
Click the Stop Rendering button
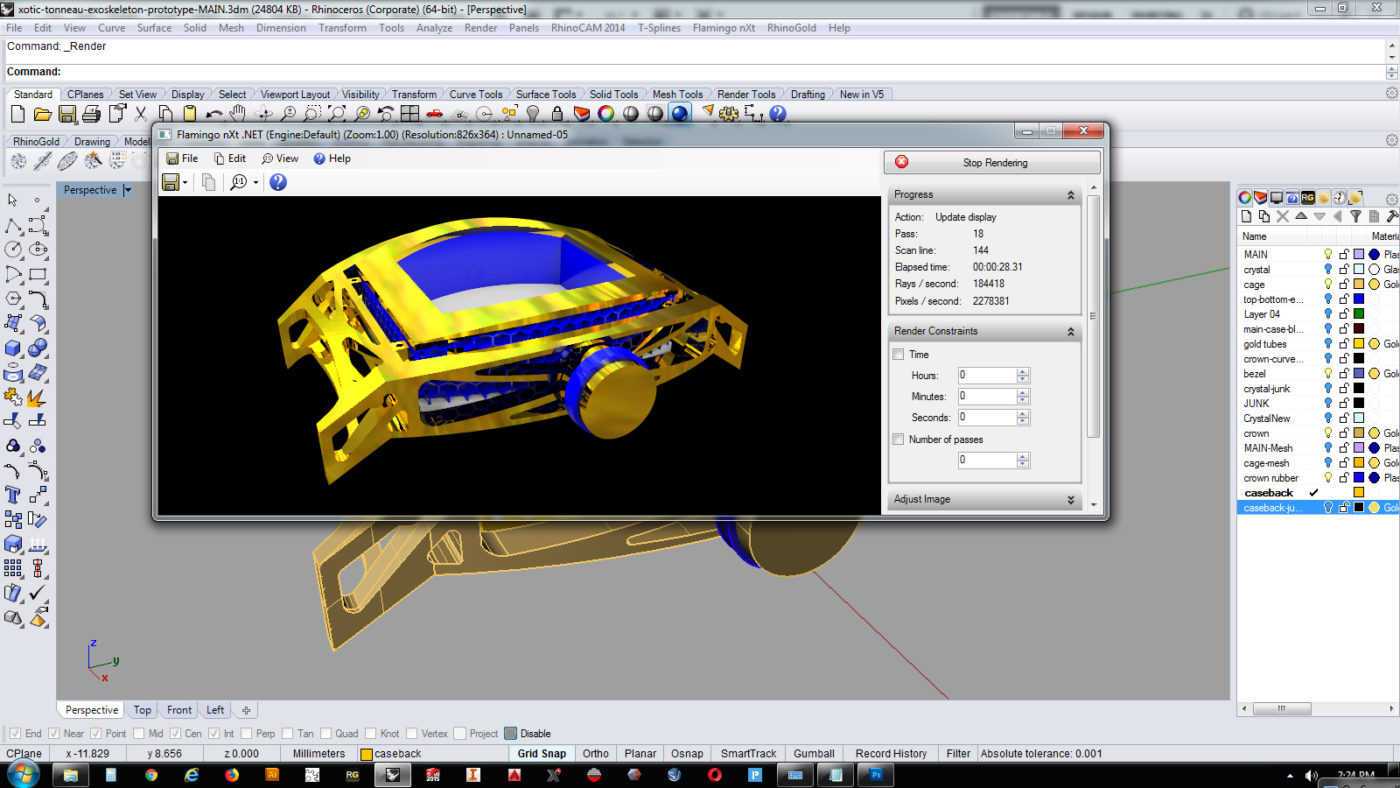(992, 162)
